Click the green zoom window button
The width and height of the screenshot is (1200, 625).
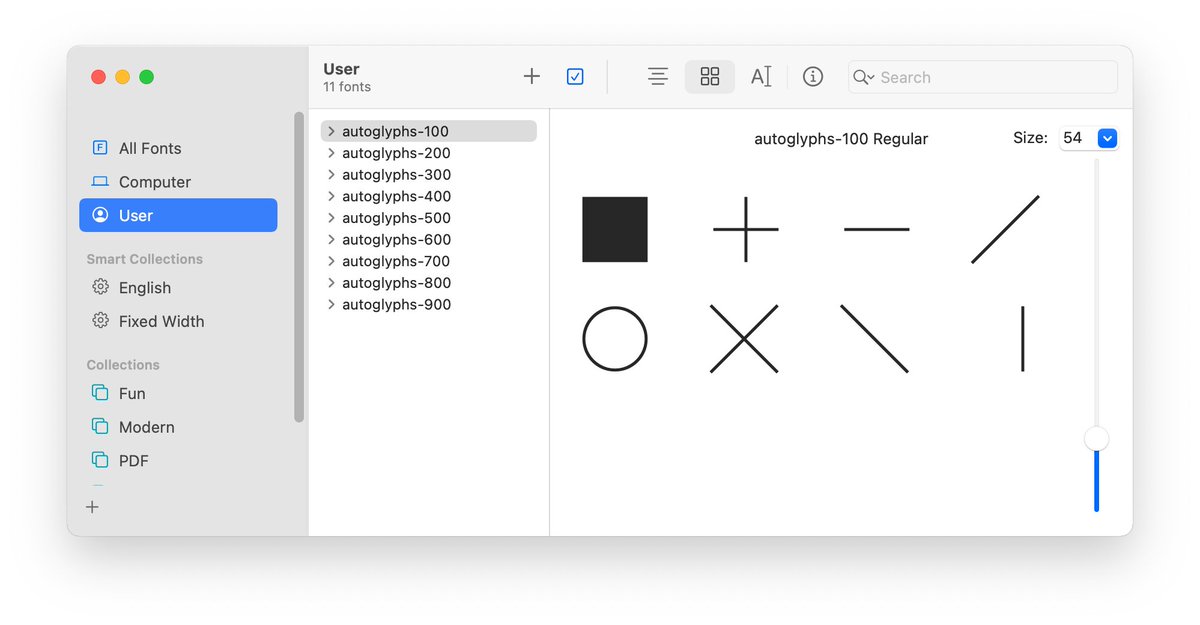tap(147, 77)
